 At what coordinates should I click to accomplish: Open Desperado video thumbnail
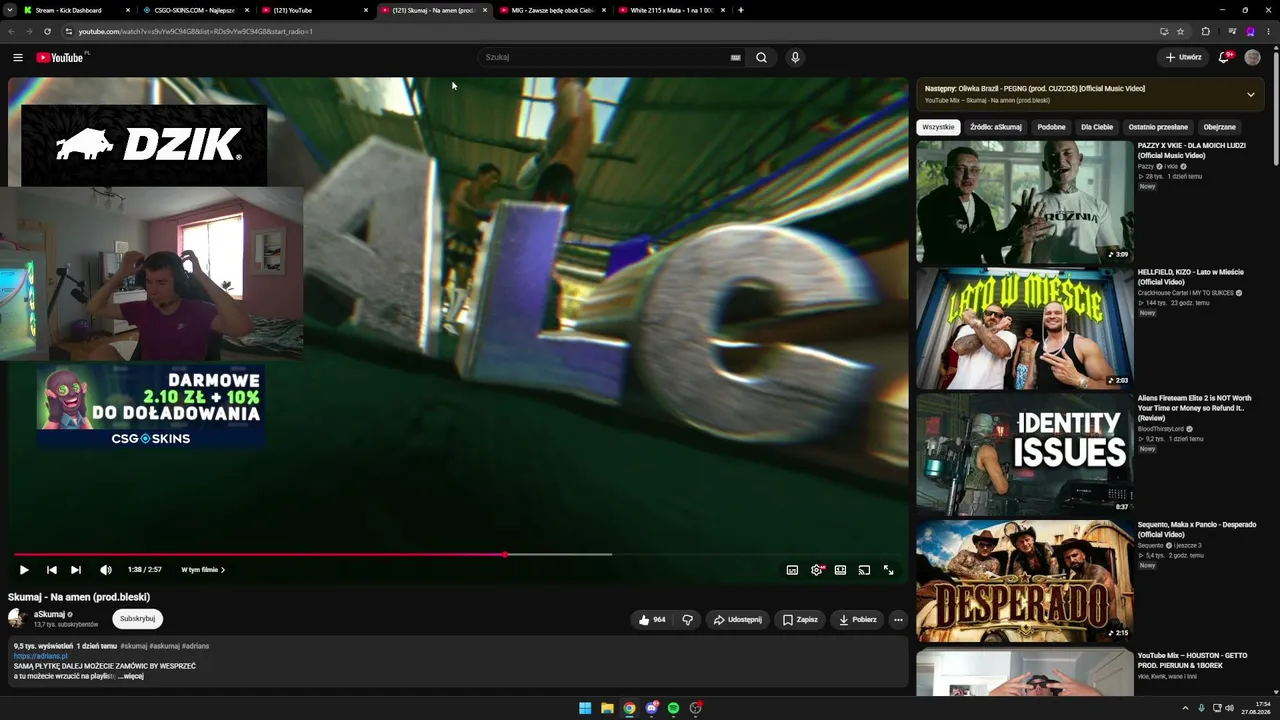[x=1025, y=581]
